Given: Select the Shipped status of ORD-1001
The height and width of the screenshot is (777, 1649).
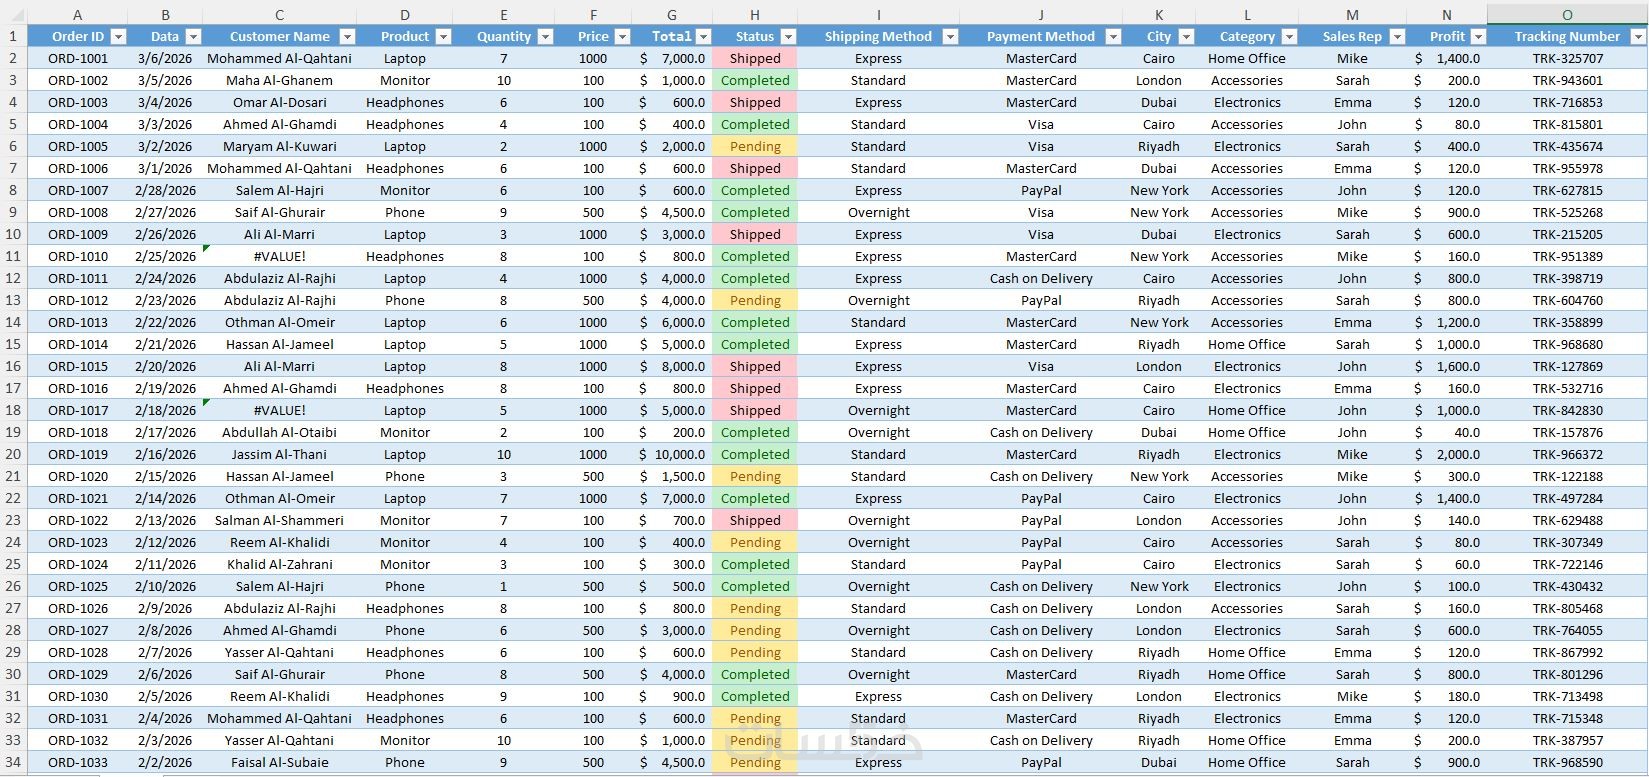Looking at the screenshot, I should (755, 58).
